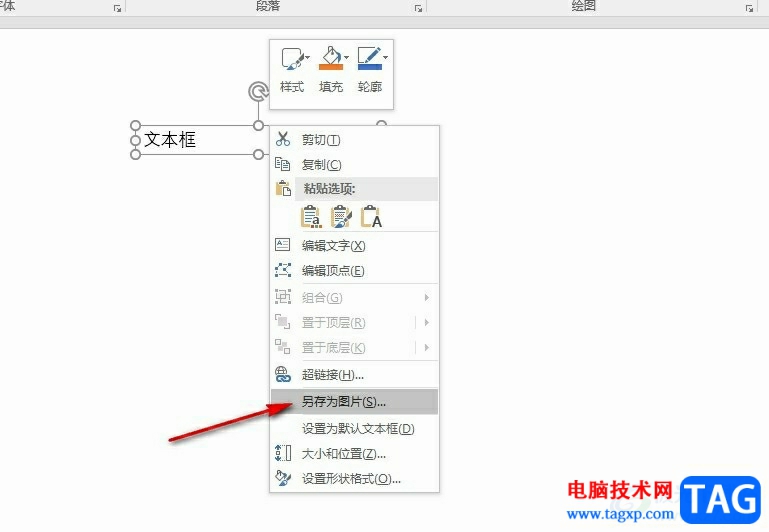This screenshot has height=532, width=769.
Task: Click the top-left sizing handle of text box
Action: click(x=136, y=126)
